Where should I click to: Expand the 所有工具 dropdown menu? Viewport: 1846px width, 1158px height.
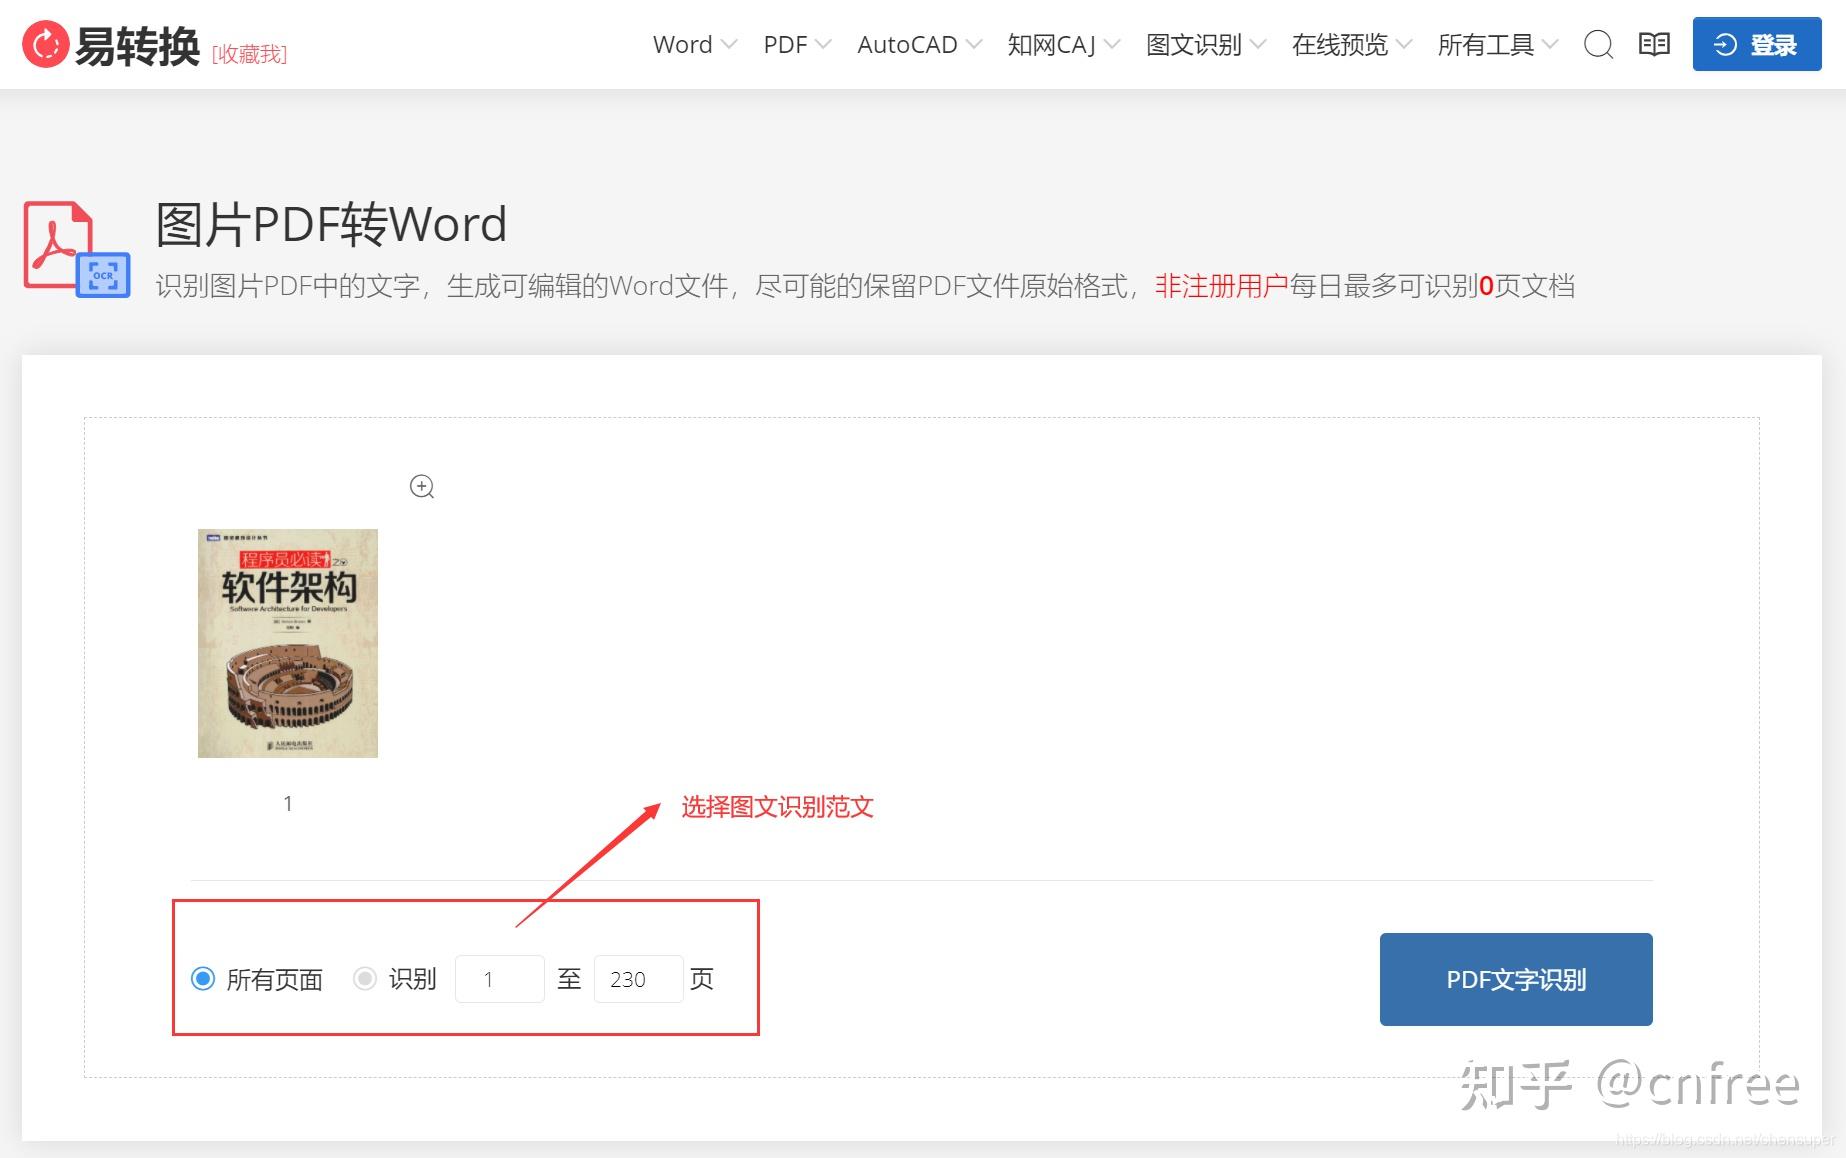[1498, 45]
